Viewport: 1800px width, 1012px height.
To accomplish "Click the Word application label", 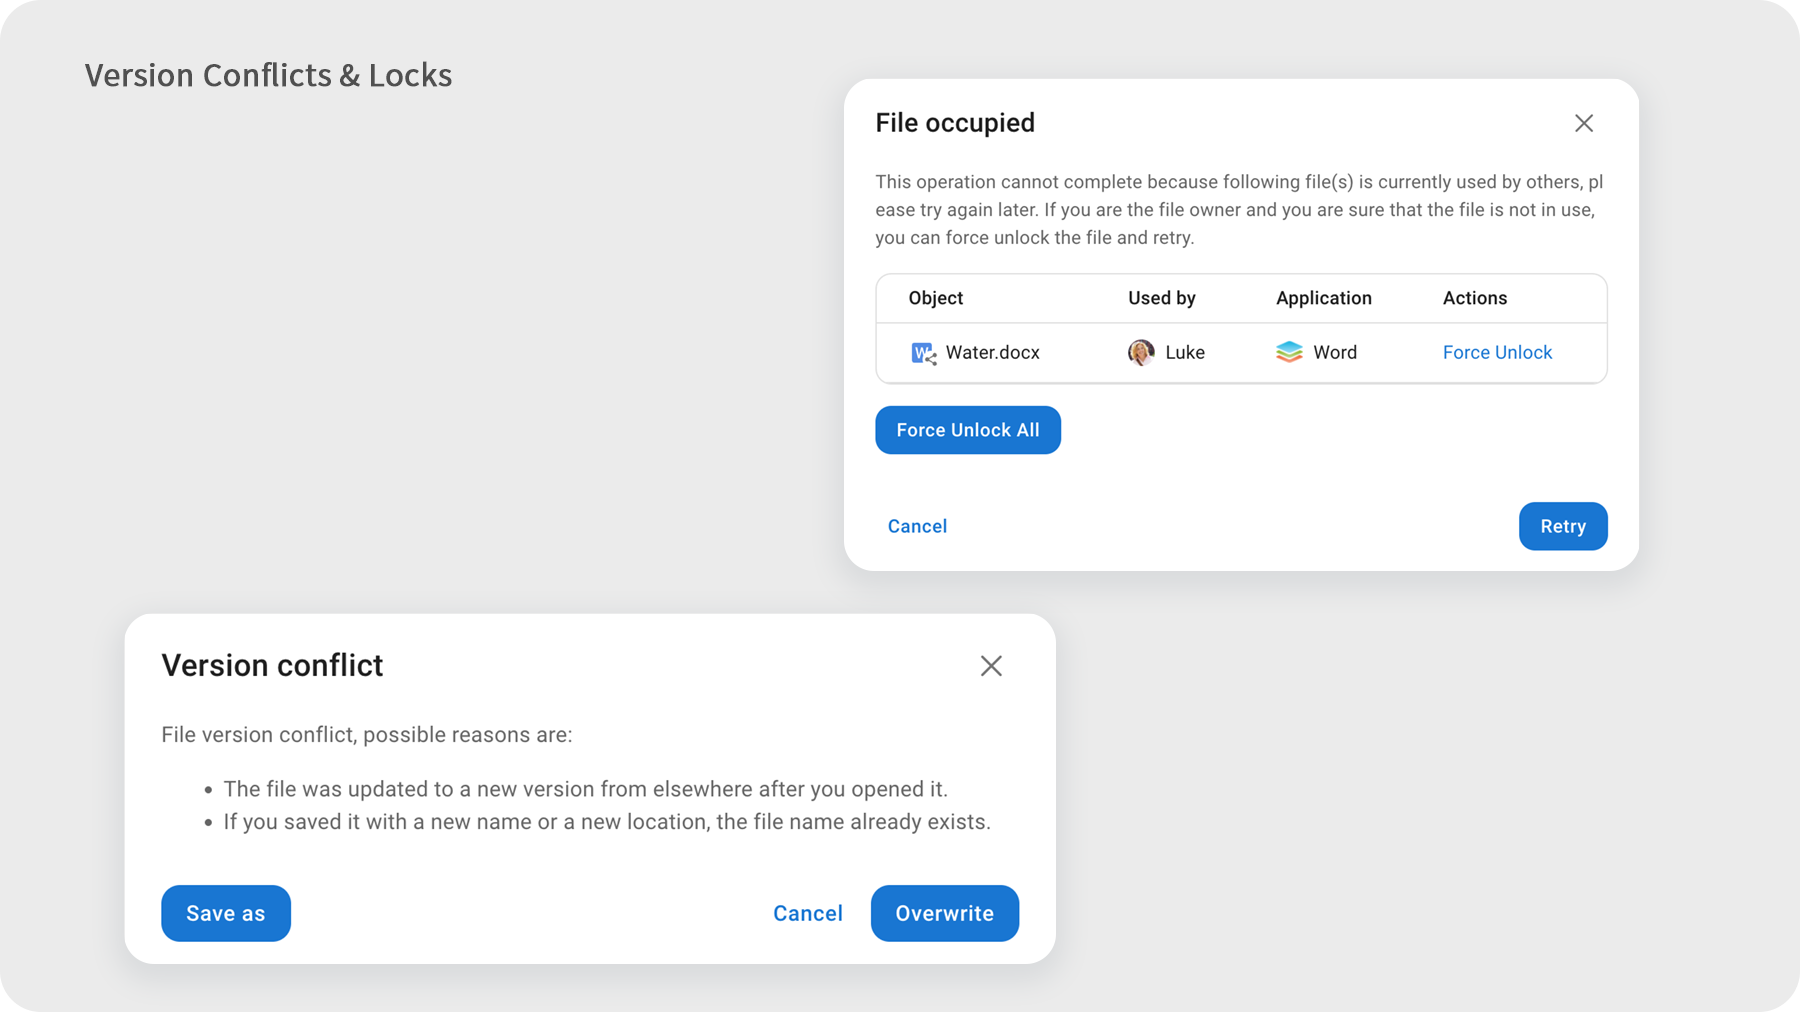I will [1335, 352].
